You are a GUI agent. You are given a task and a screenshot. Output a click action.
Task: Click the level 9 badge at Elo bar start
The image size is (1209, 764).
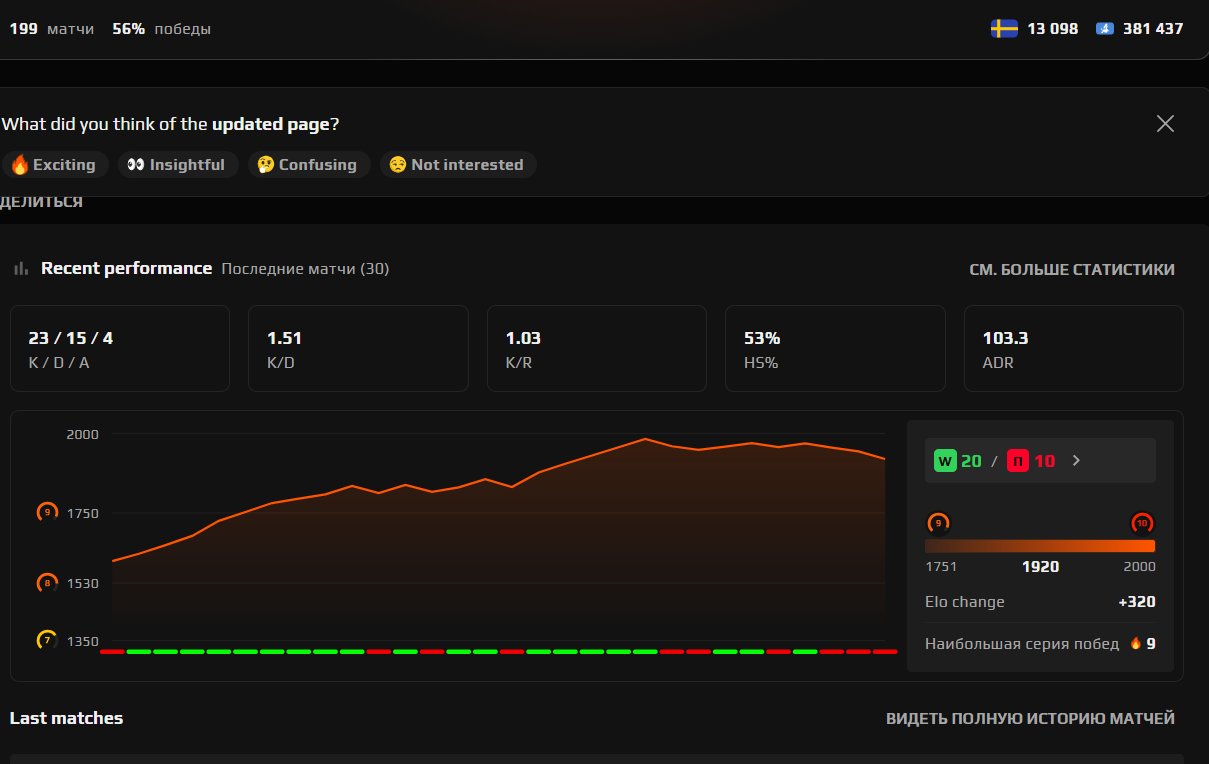[938, 523]
